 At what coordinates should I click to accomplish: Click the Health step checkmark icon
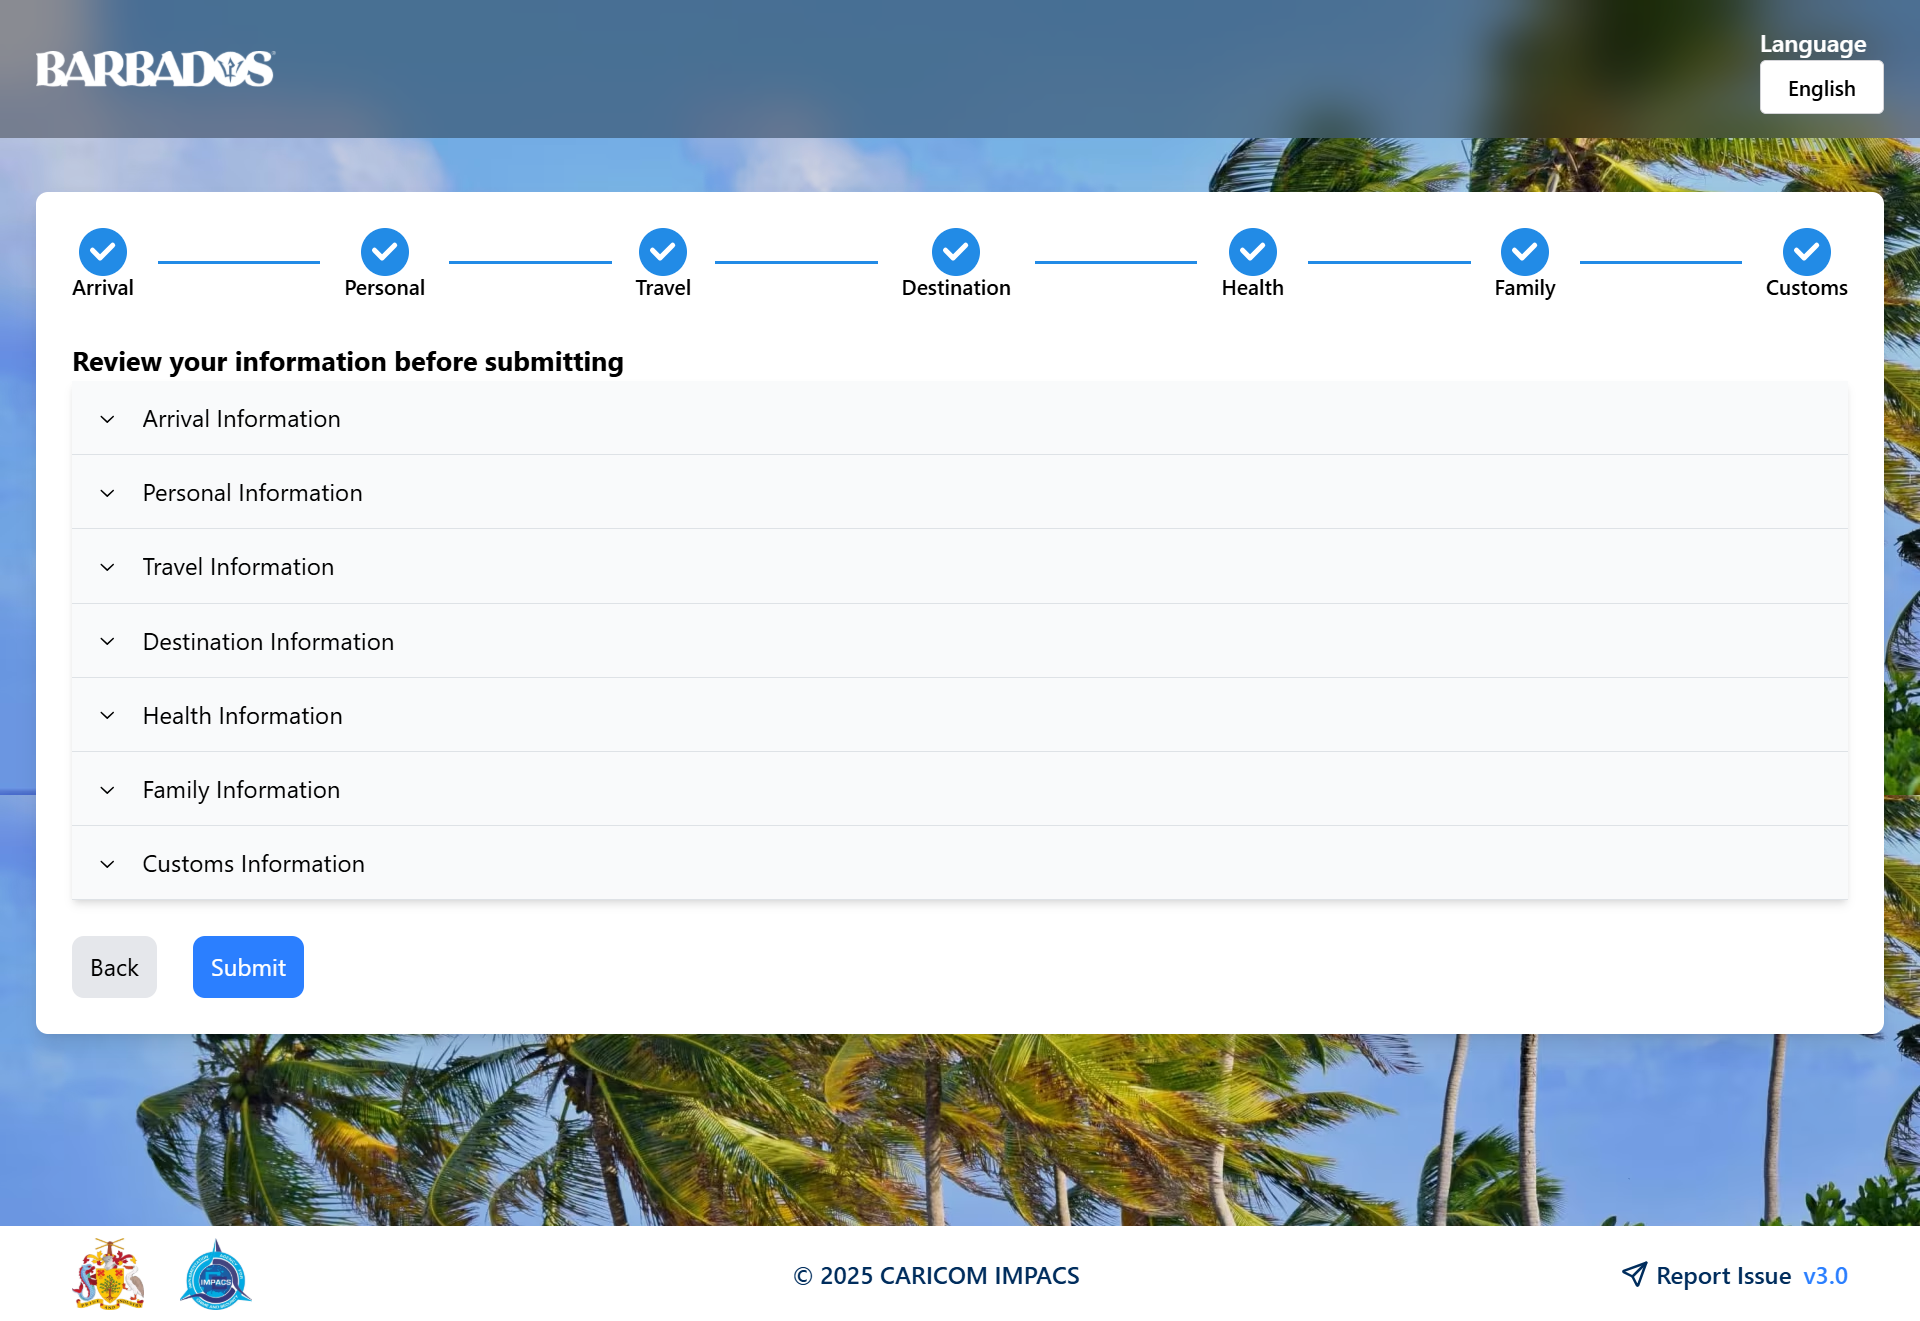1252,252
